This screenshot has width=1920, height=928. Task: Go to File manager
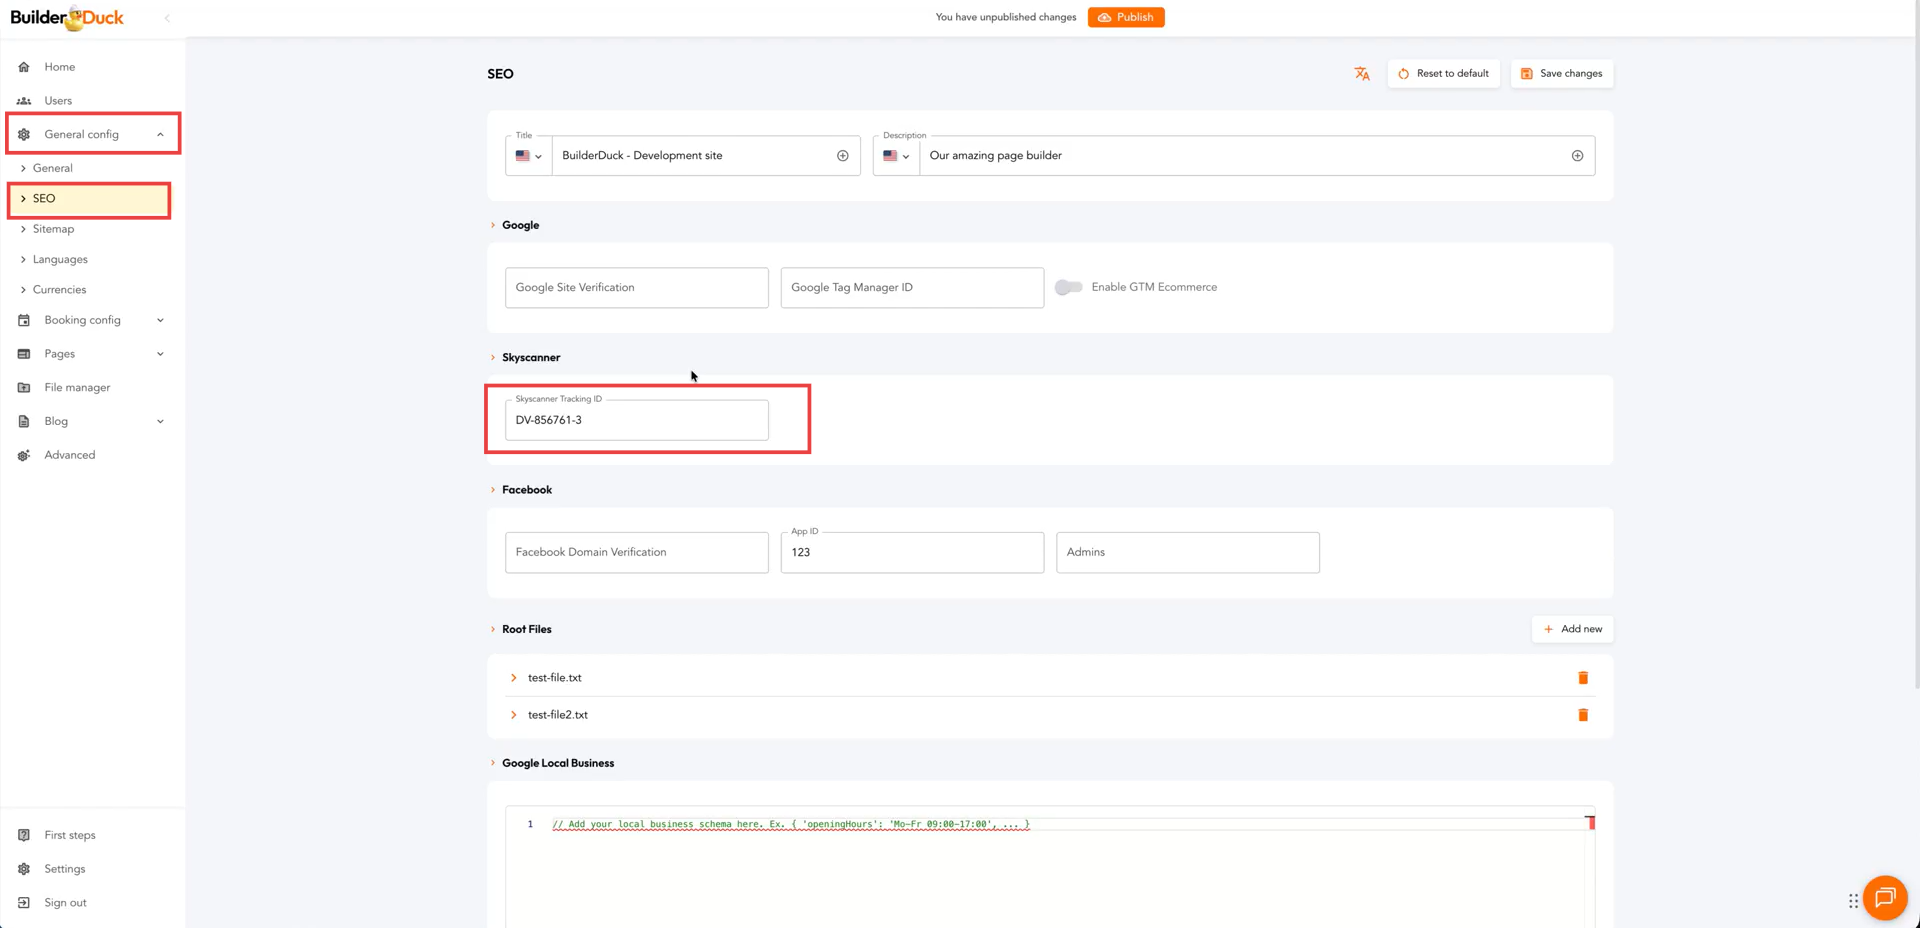coord(77,387)
